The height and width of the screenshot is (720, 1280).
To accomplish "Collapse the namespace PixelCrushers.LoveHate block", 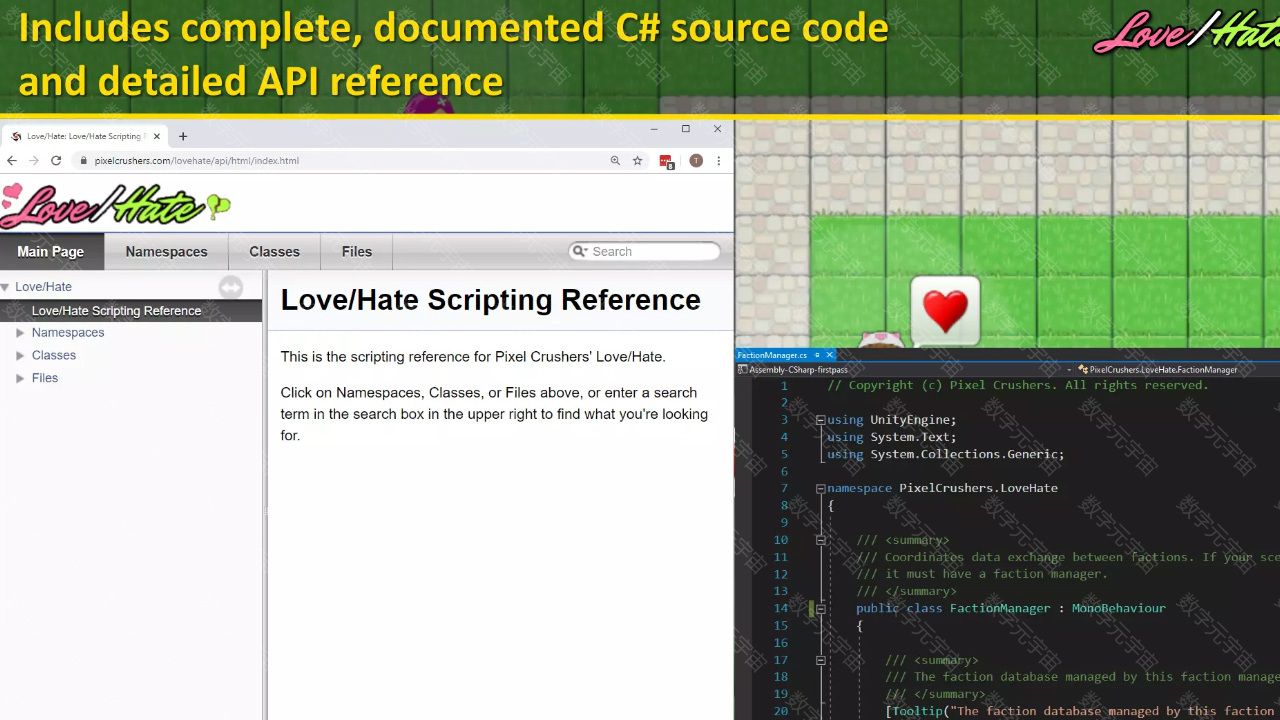I will [820, 489].
